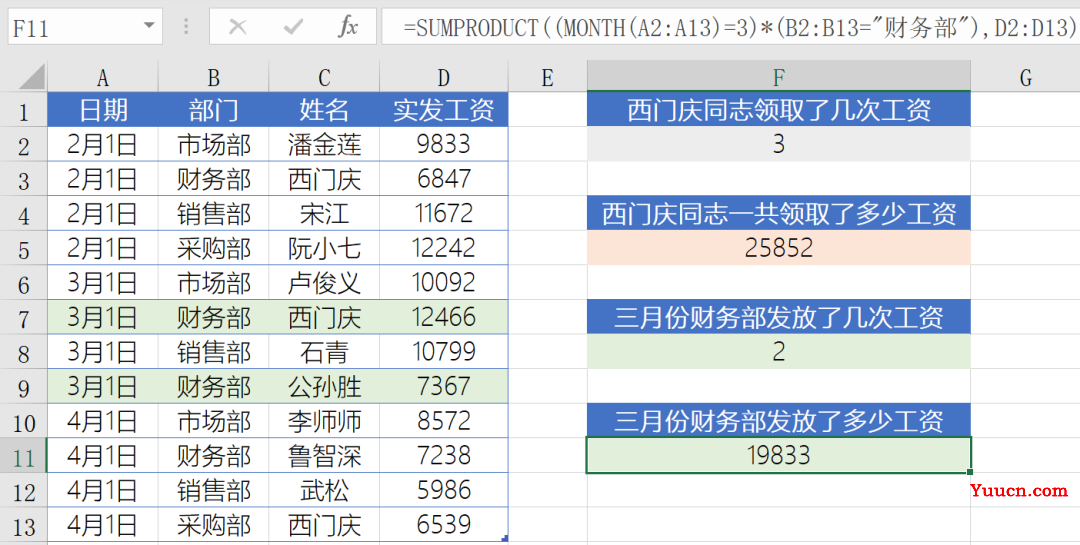
Task: Select 3月1日 date cell in row 6
Action: coord(103,282)
